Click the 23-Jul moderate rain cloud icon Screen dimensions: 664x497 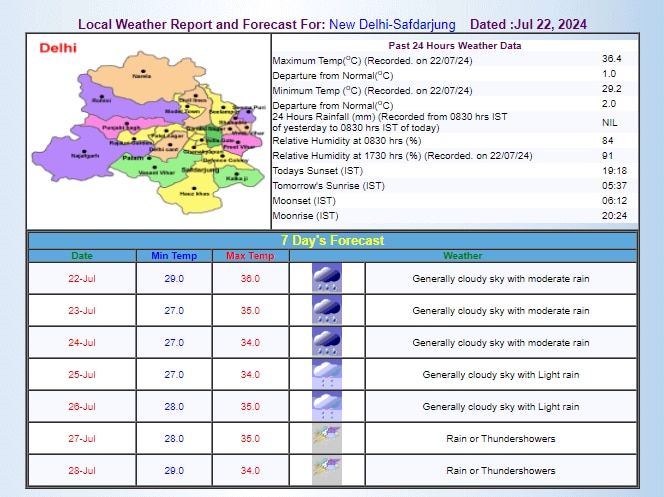(326, 310)
